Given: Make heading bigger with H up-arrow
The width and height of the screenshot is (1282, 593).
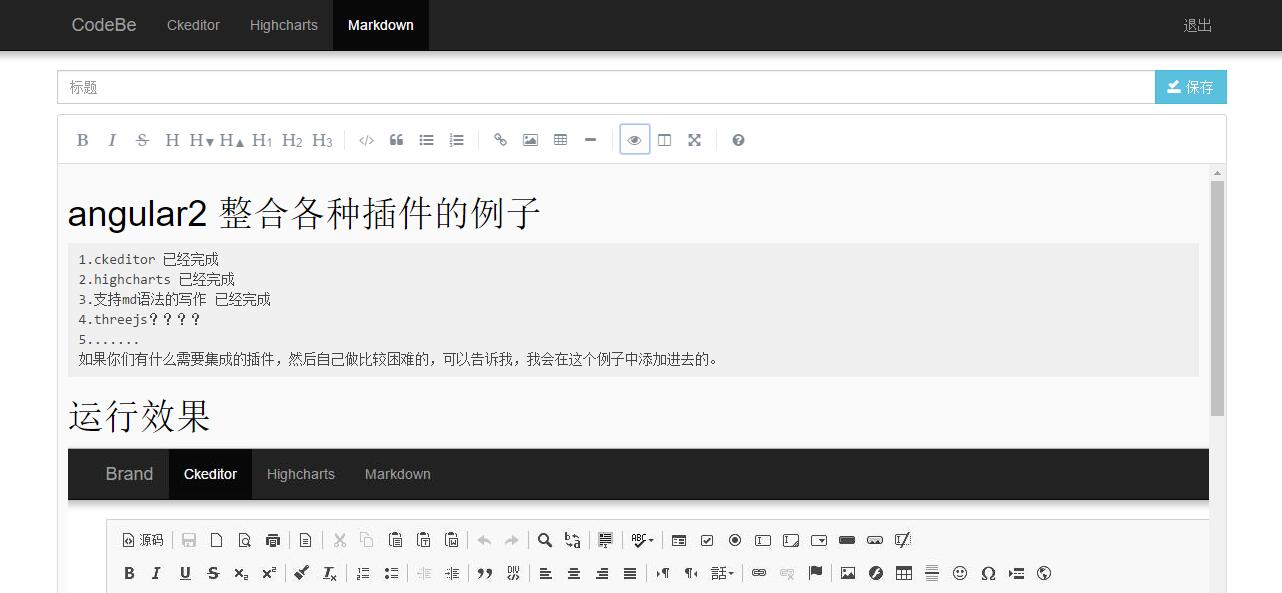Looking at the screenshot, I should click(x=232, y=140).
